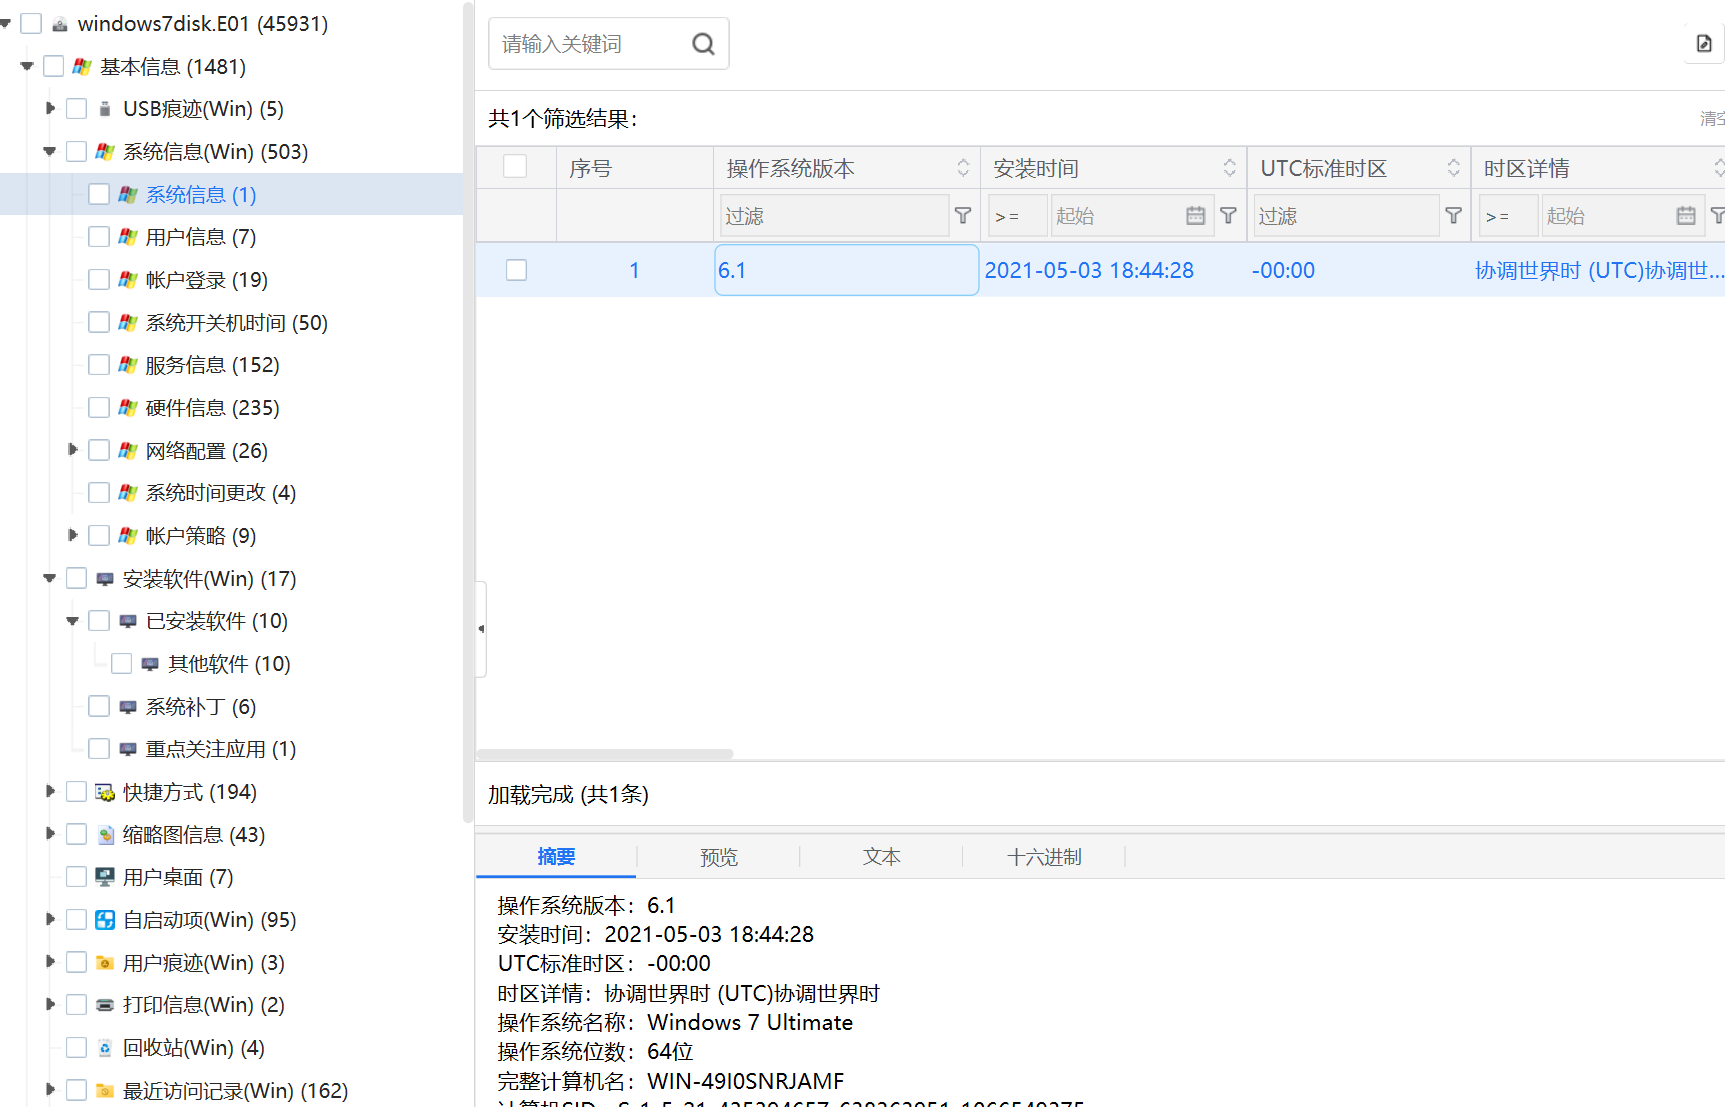Image resolution: width=1725 pixels, height=1107 pixels.
Task: Open calendar picker in 时区详情 filter
Action: point(1686,215)
